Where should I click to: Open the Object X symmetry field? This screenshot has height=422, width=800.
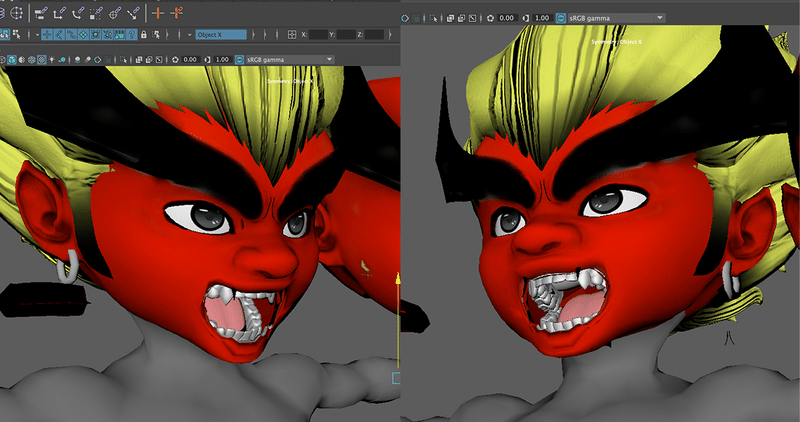[221, 35]
